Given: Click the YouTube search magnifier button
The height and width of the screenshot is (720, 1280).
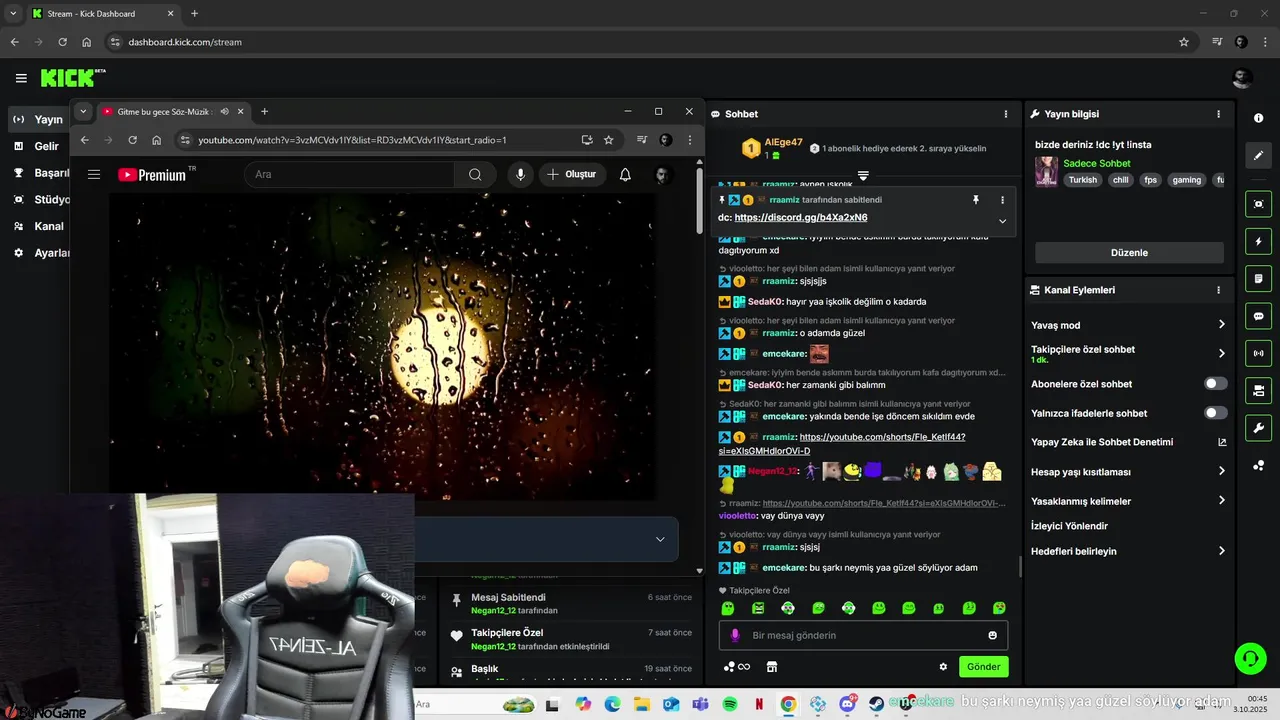Looking at the screenshot, I should 475,174.
